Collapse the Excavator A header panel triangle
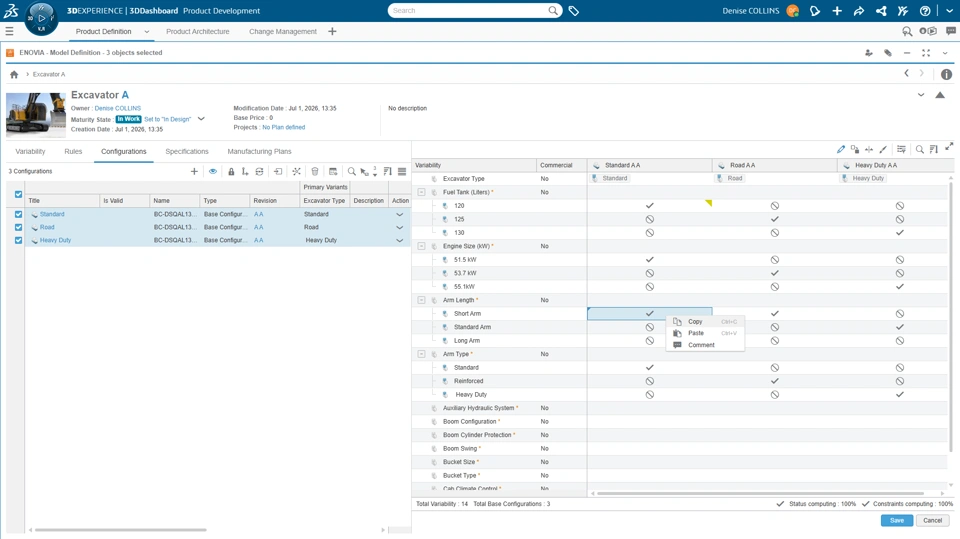The image size is (960, 539). point(940,95)
